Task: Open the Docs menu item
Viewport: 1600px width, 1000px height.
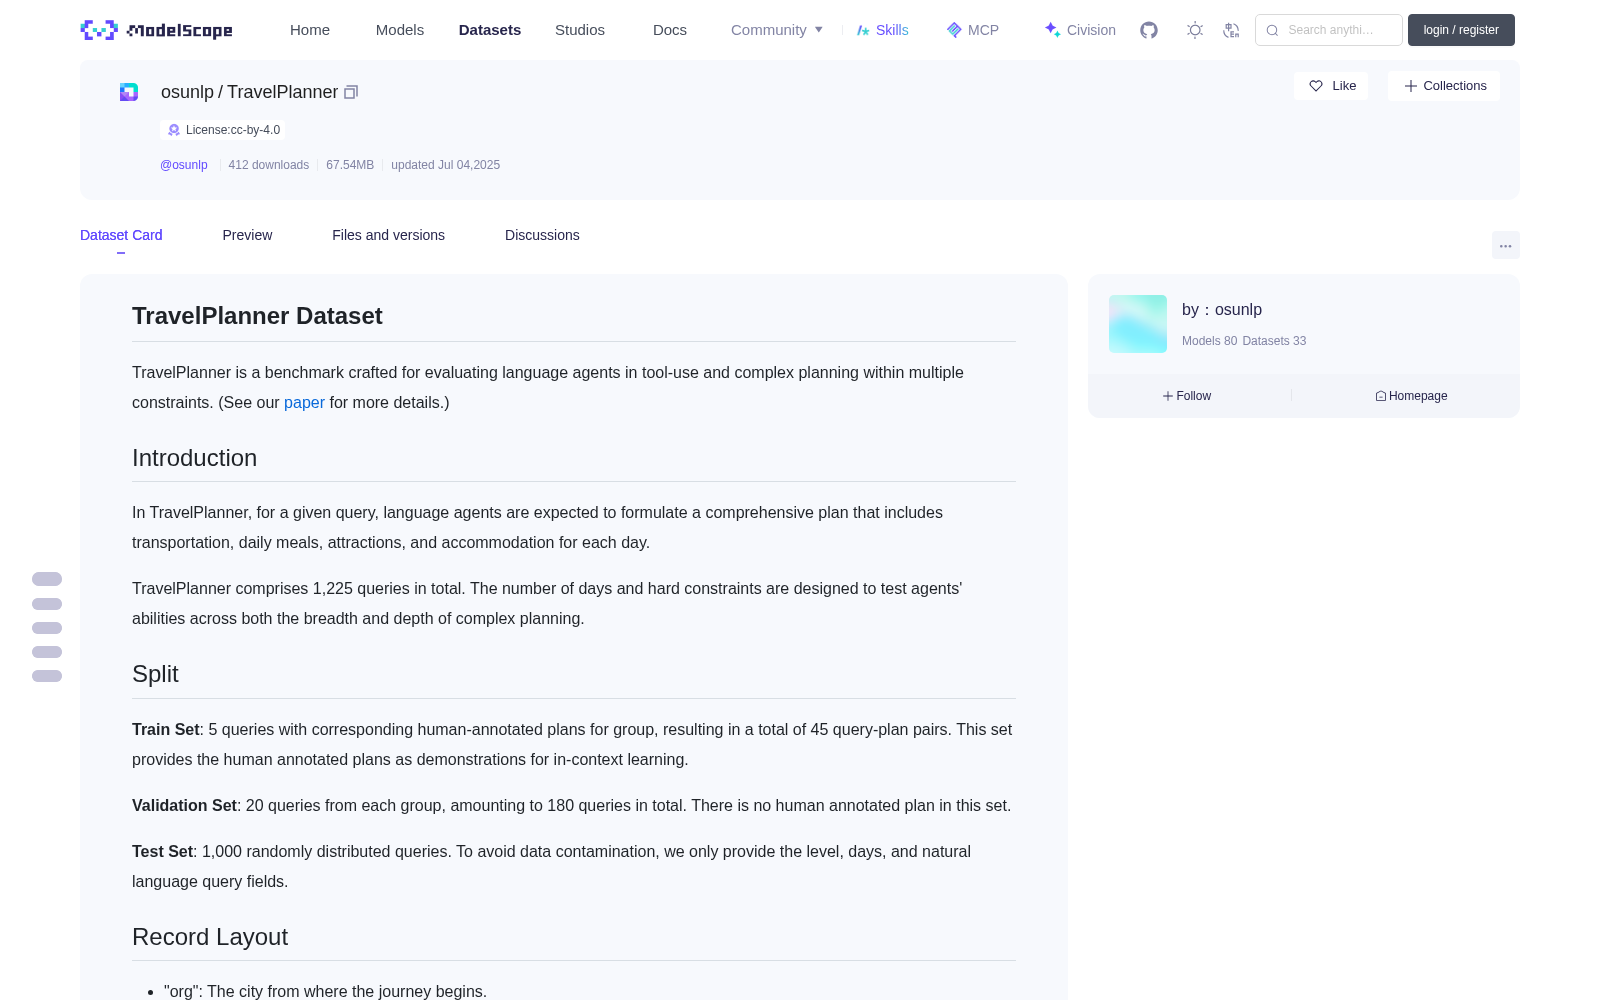Action: tap(670, 30)
